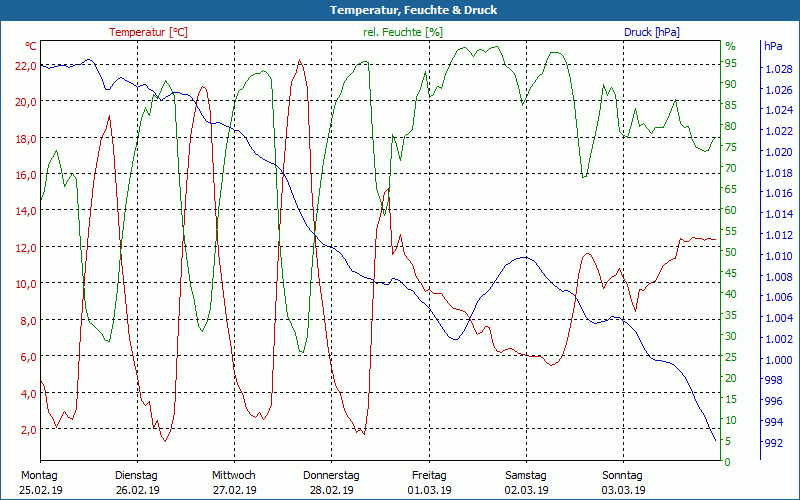Click the 22,0 temperature axis tick
The width and height of the screenshot is (800, 500).
click(x=25, y=65)
